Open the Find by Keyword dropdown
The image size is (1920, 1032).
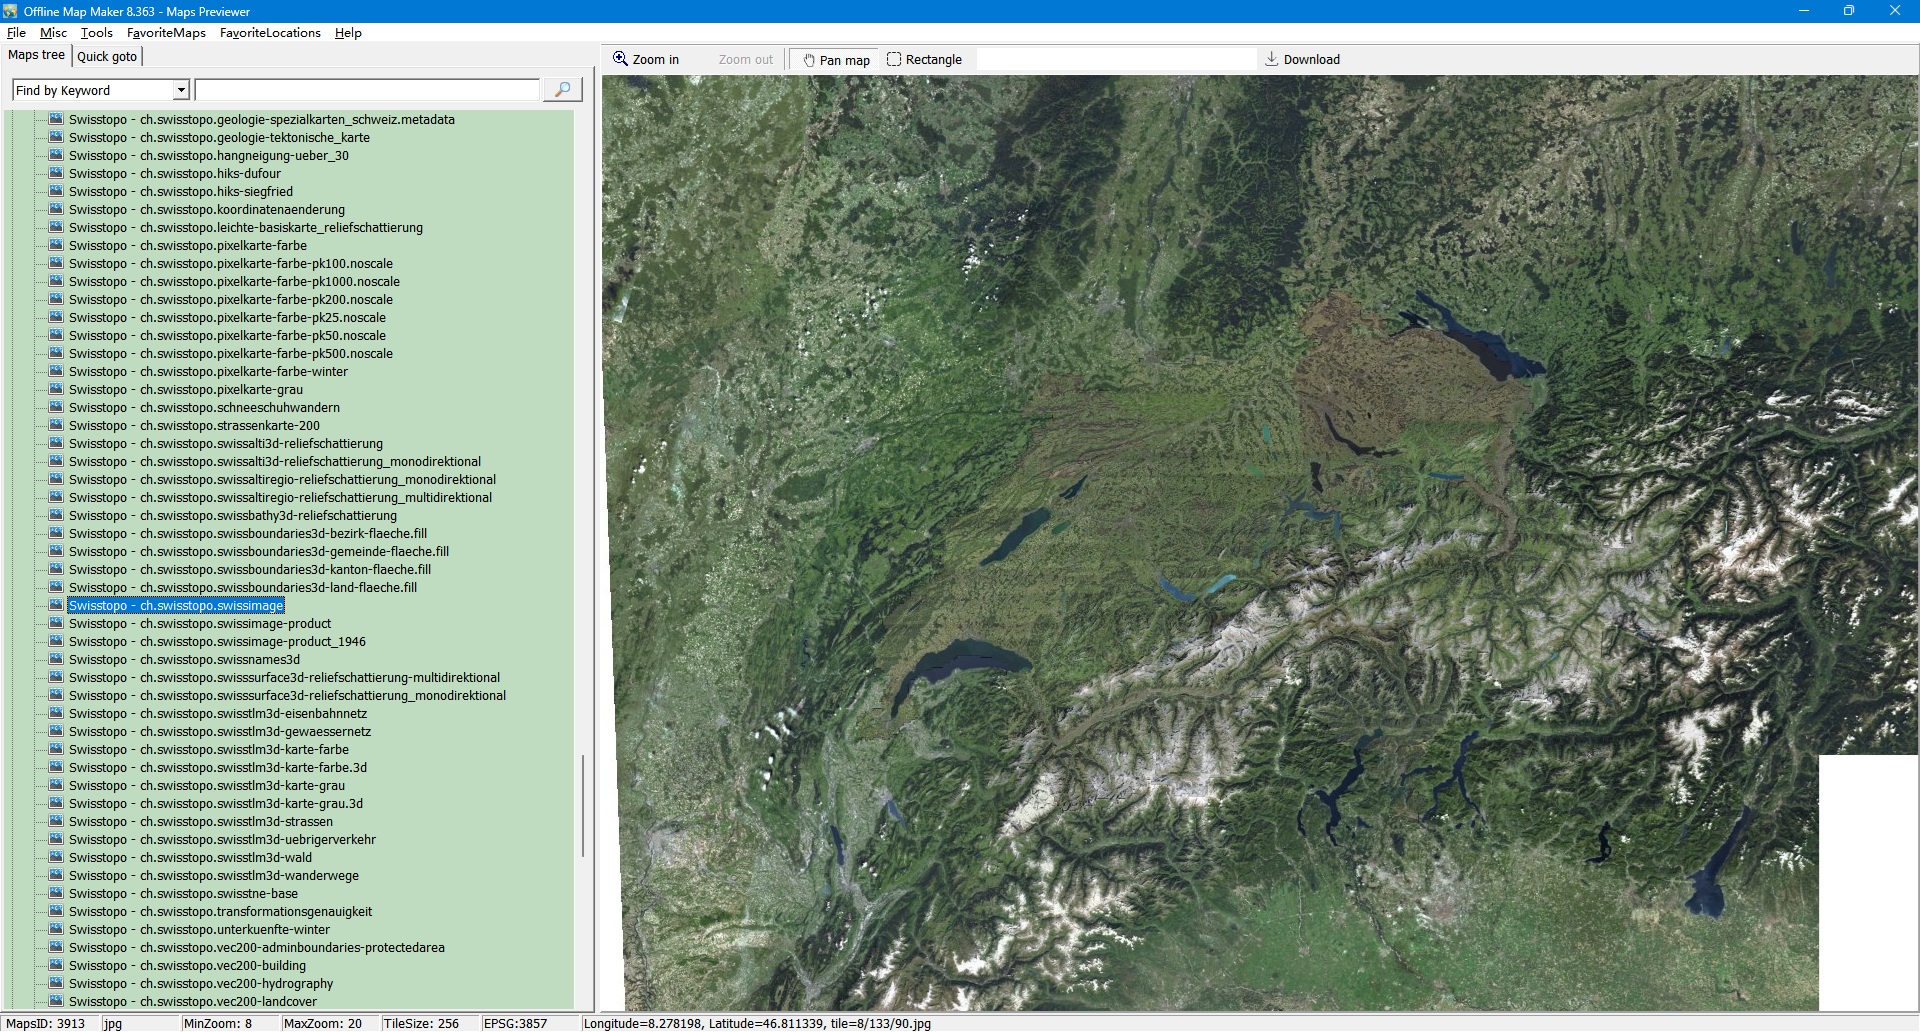[181, 91]
